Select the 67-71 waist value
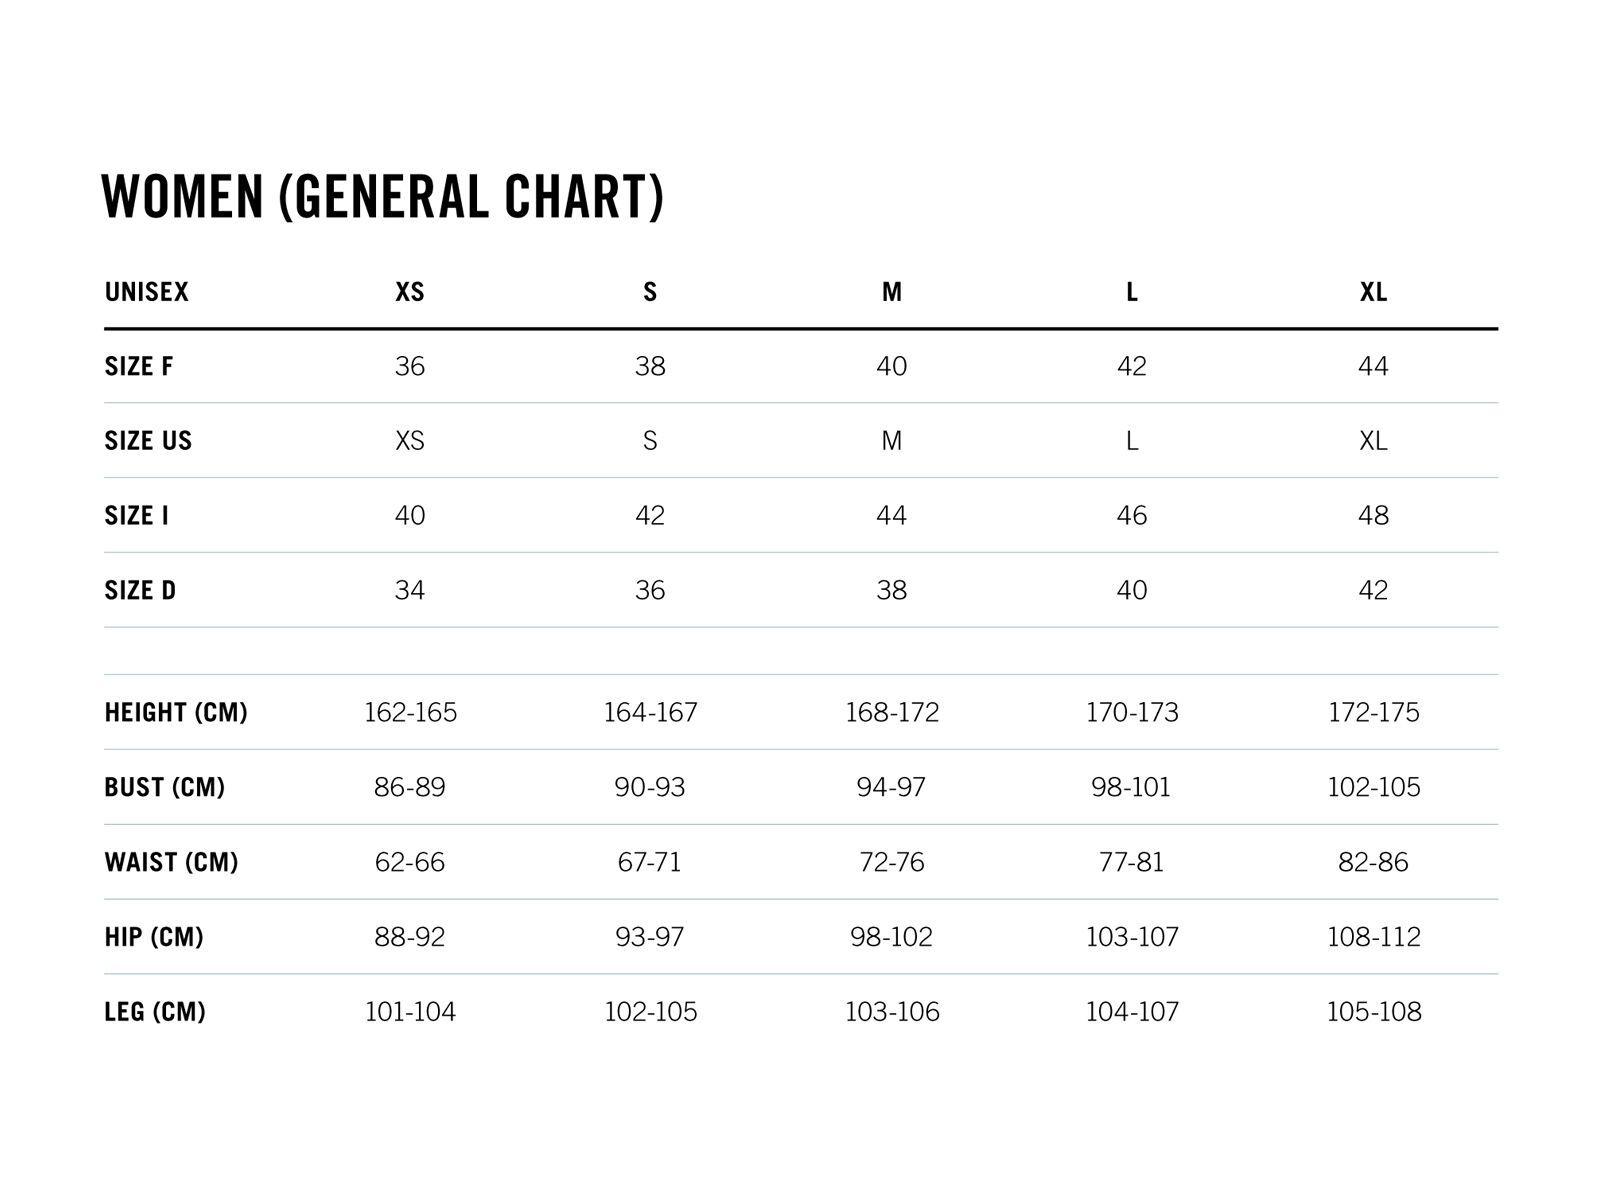Viewport: 1600px width, 1200px height. point(649,862)
